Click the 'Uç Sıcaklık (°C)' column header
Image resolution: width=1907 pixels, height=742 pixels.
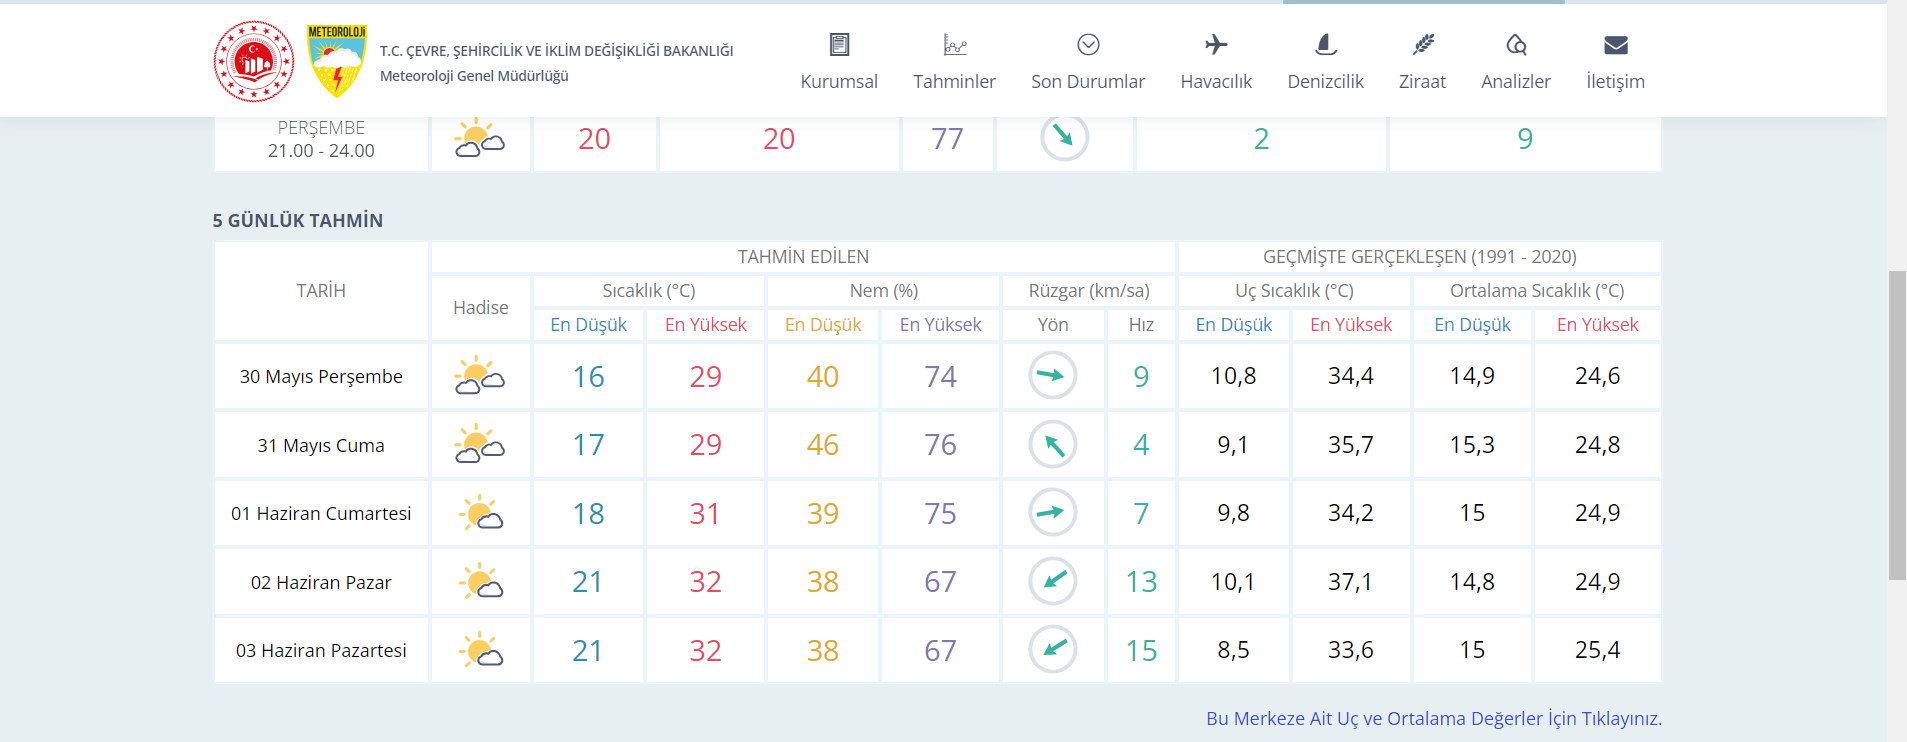[1294, 291]
